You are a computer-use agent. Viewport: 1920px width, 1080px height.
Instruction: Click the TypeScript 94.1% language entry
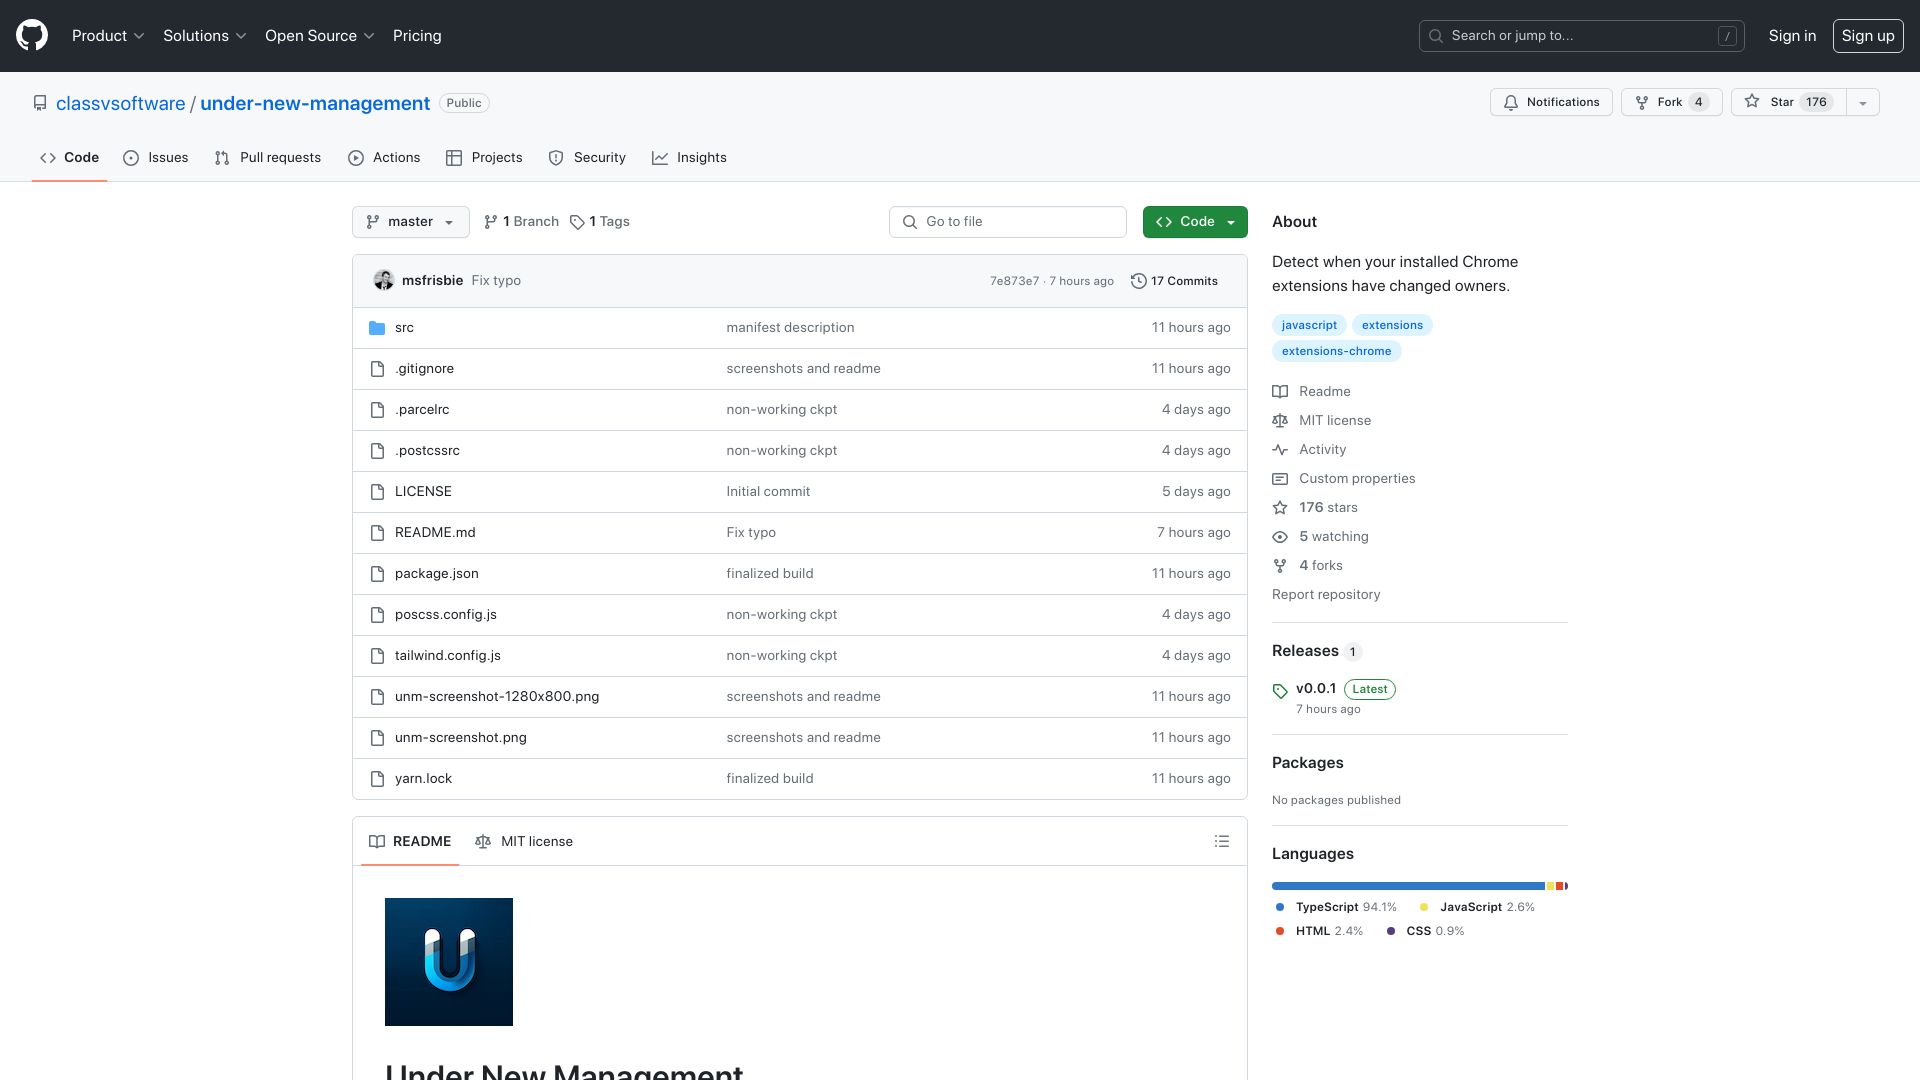(1336, 907)
